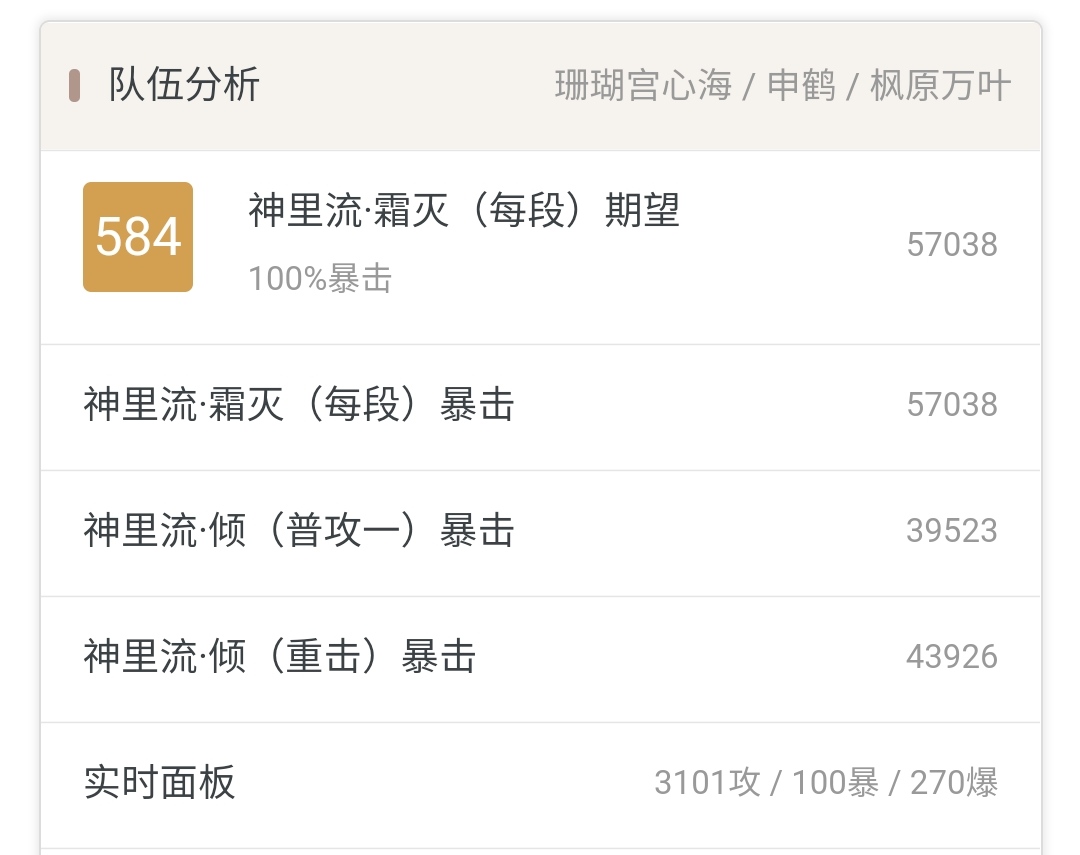Click the 100暴 crit rate stat
The width and height of the screenshot is (1080, 855).
click(x=835, y=783)
